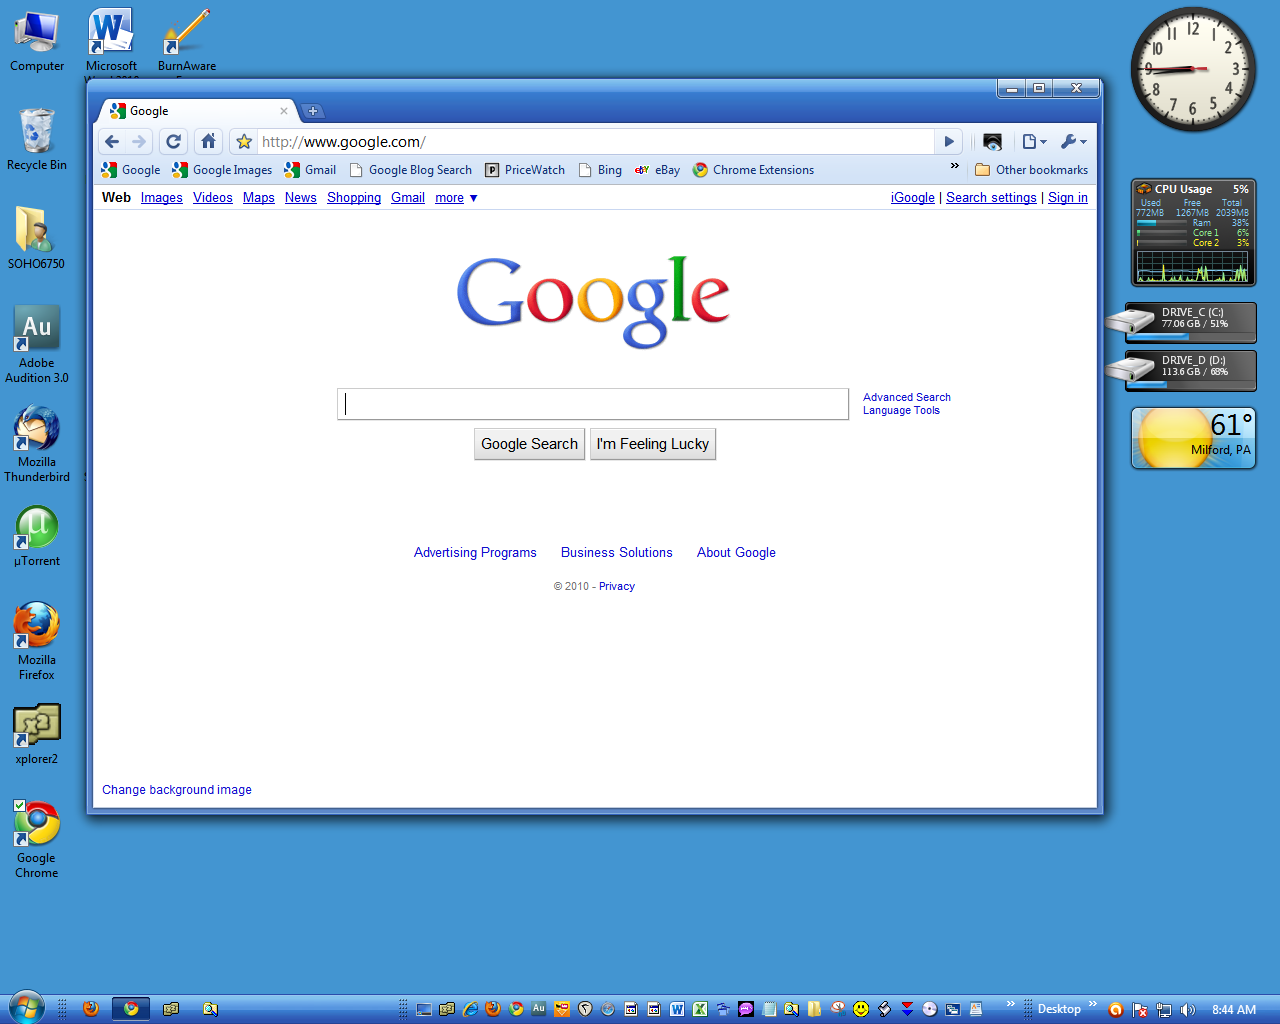Select the Mozilla Thunderbird desktop shortcut
The height and width of the screenshot is (1024, 1280).
click(37, 444)
